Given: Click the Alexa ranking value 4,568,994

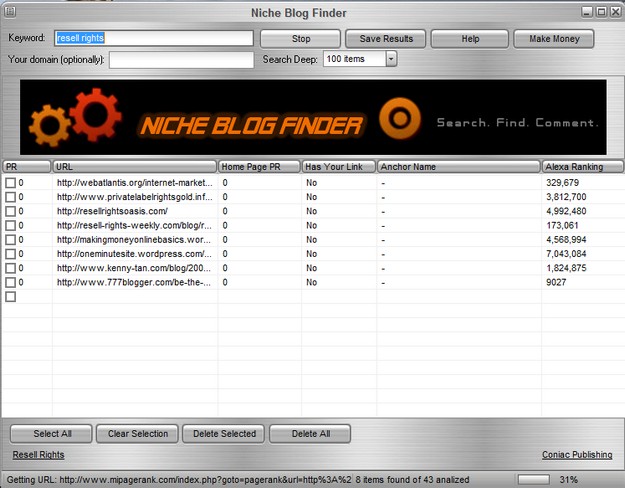Looking at the screenshot, I should (x=566, y=240).
